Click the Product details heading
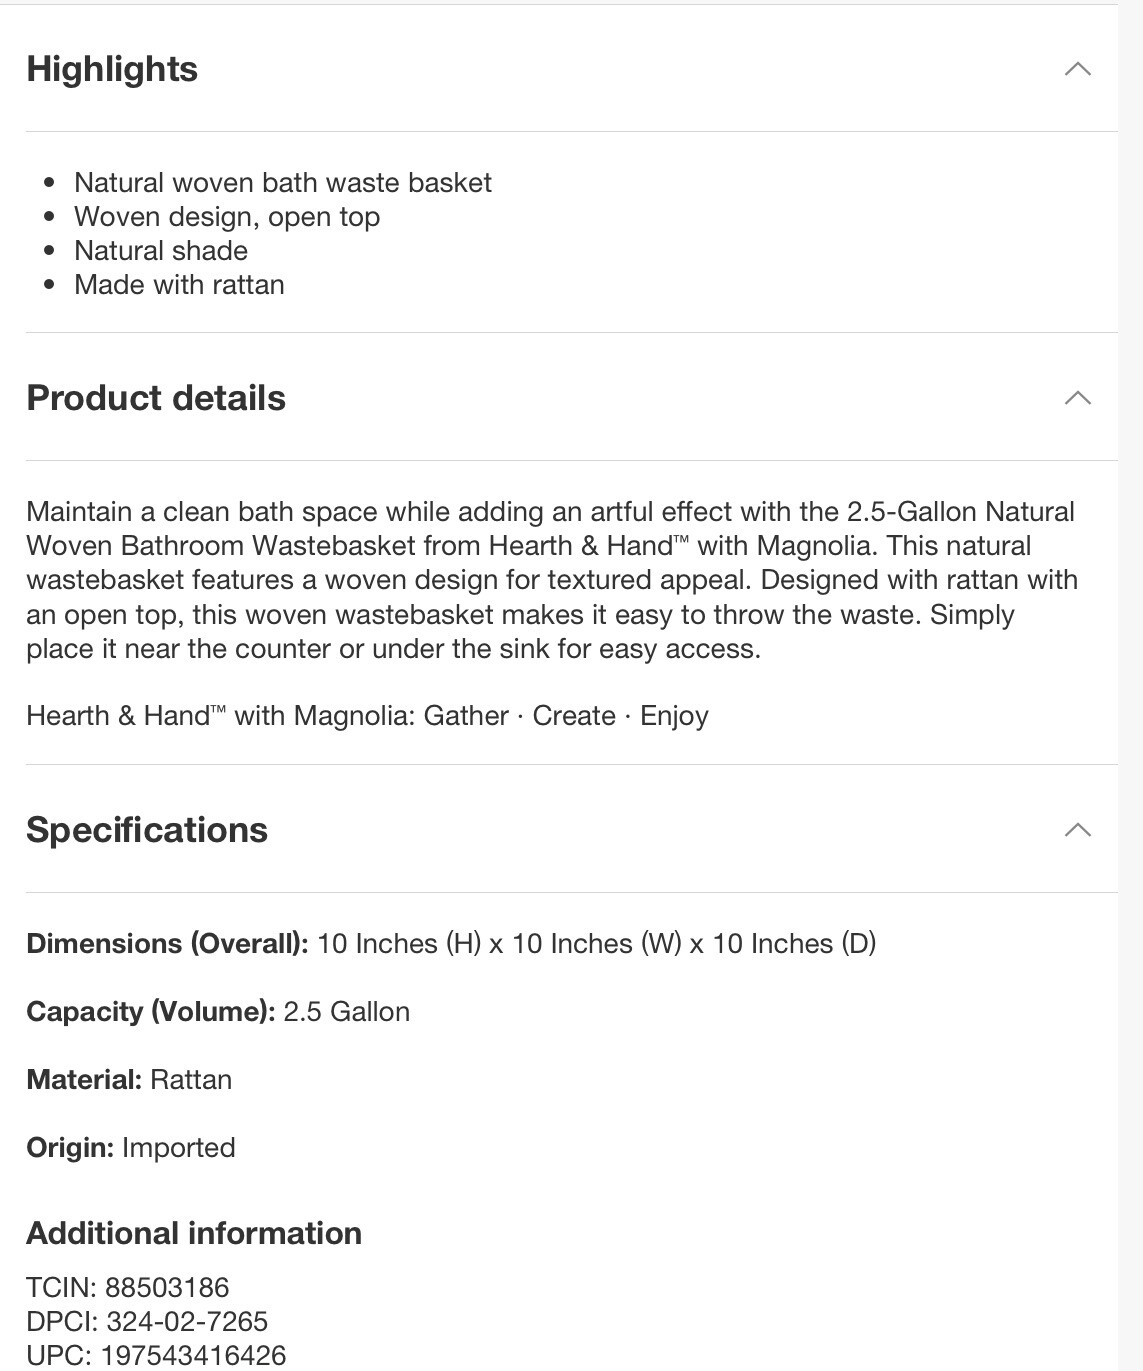The width and height of the screenshot is (1143, 1371). pos(156,398)
